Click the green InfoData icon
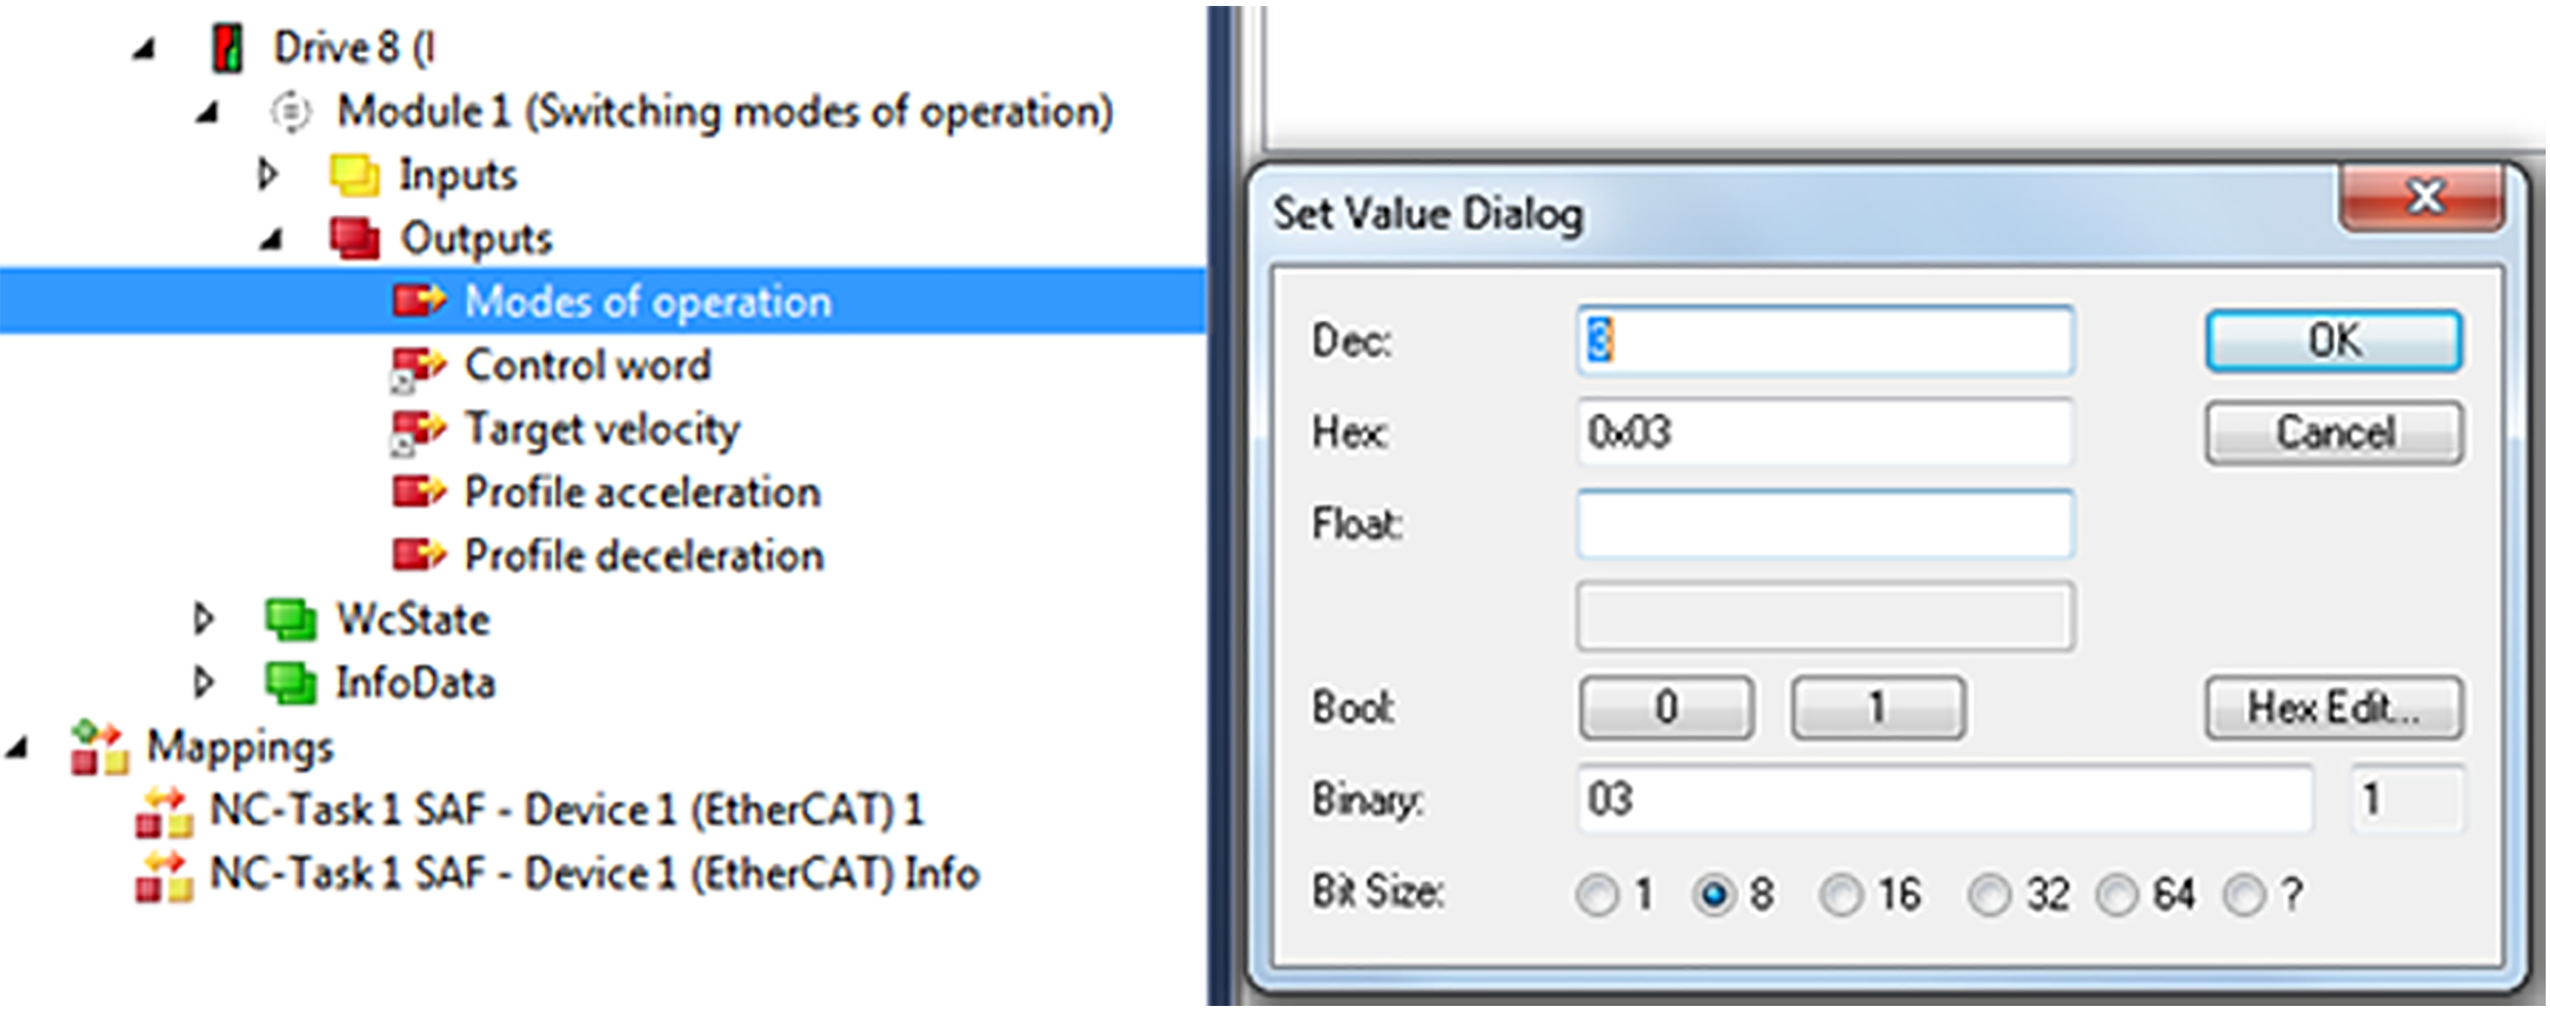The image size is (2550, 1023). click(x=290, y=683)
